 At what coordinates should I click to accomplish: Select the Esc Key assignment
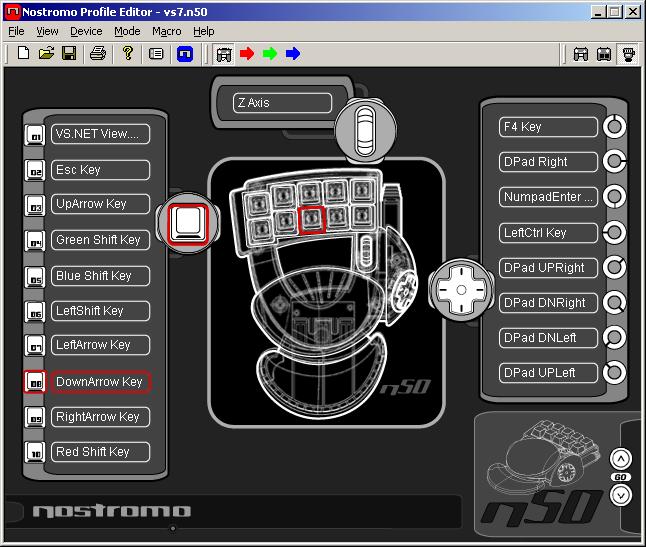pos(101,170)
